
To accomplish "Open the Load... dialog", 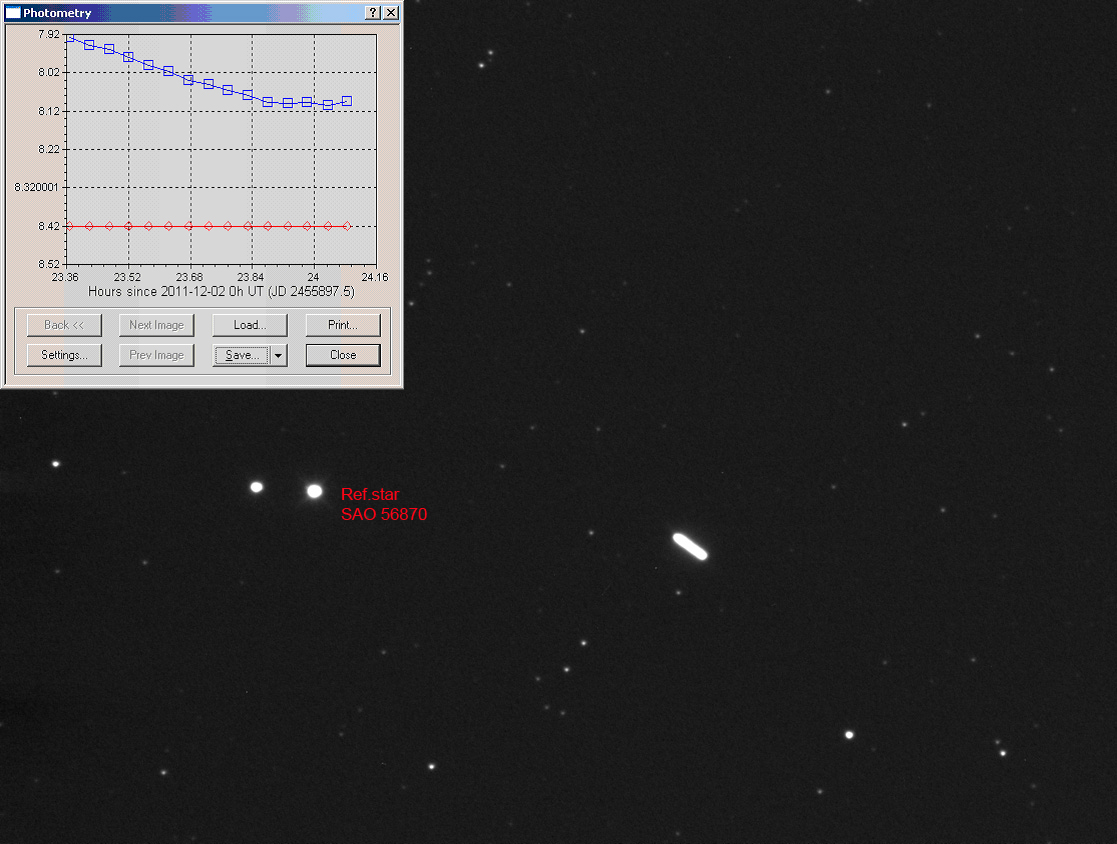I will (x=250, y=325).
